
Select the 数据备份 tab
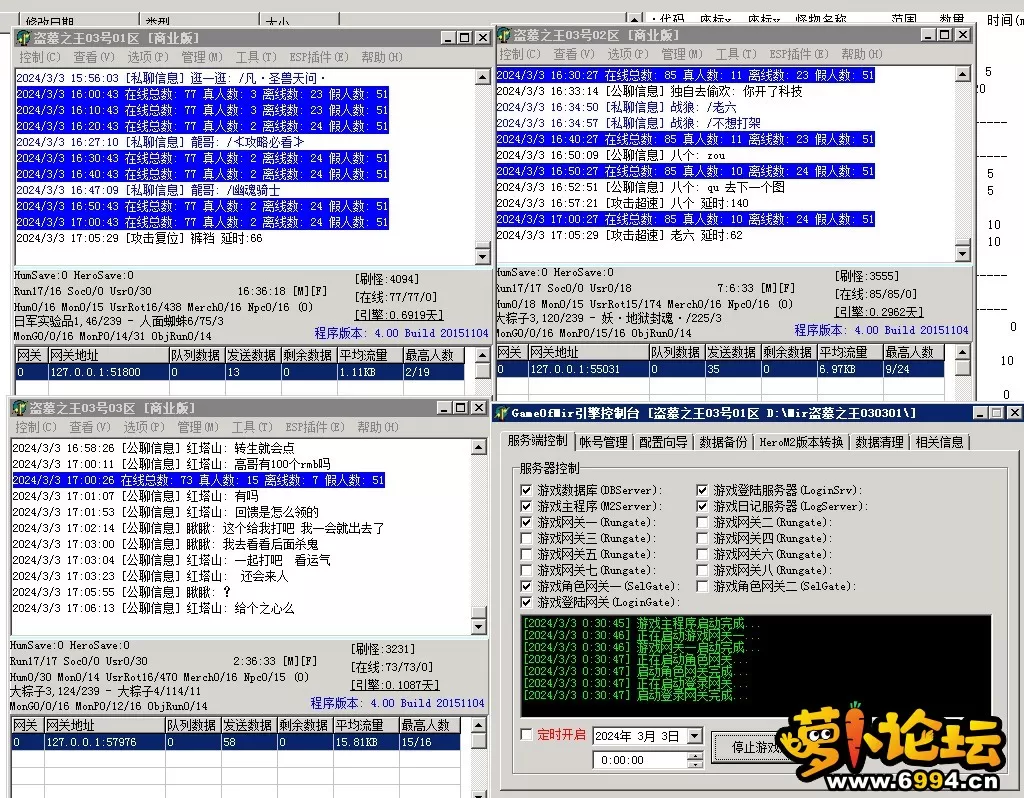[723, 442]
